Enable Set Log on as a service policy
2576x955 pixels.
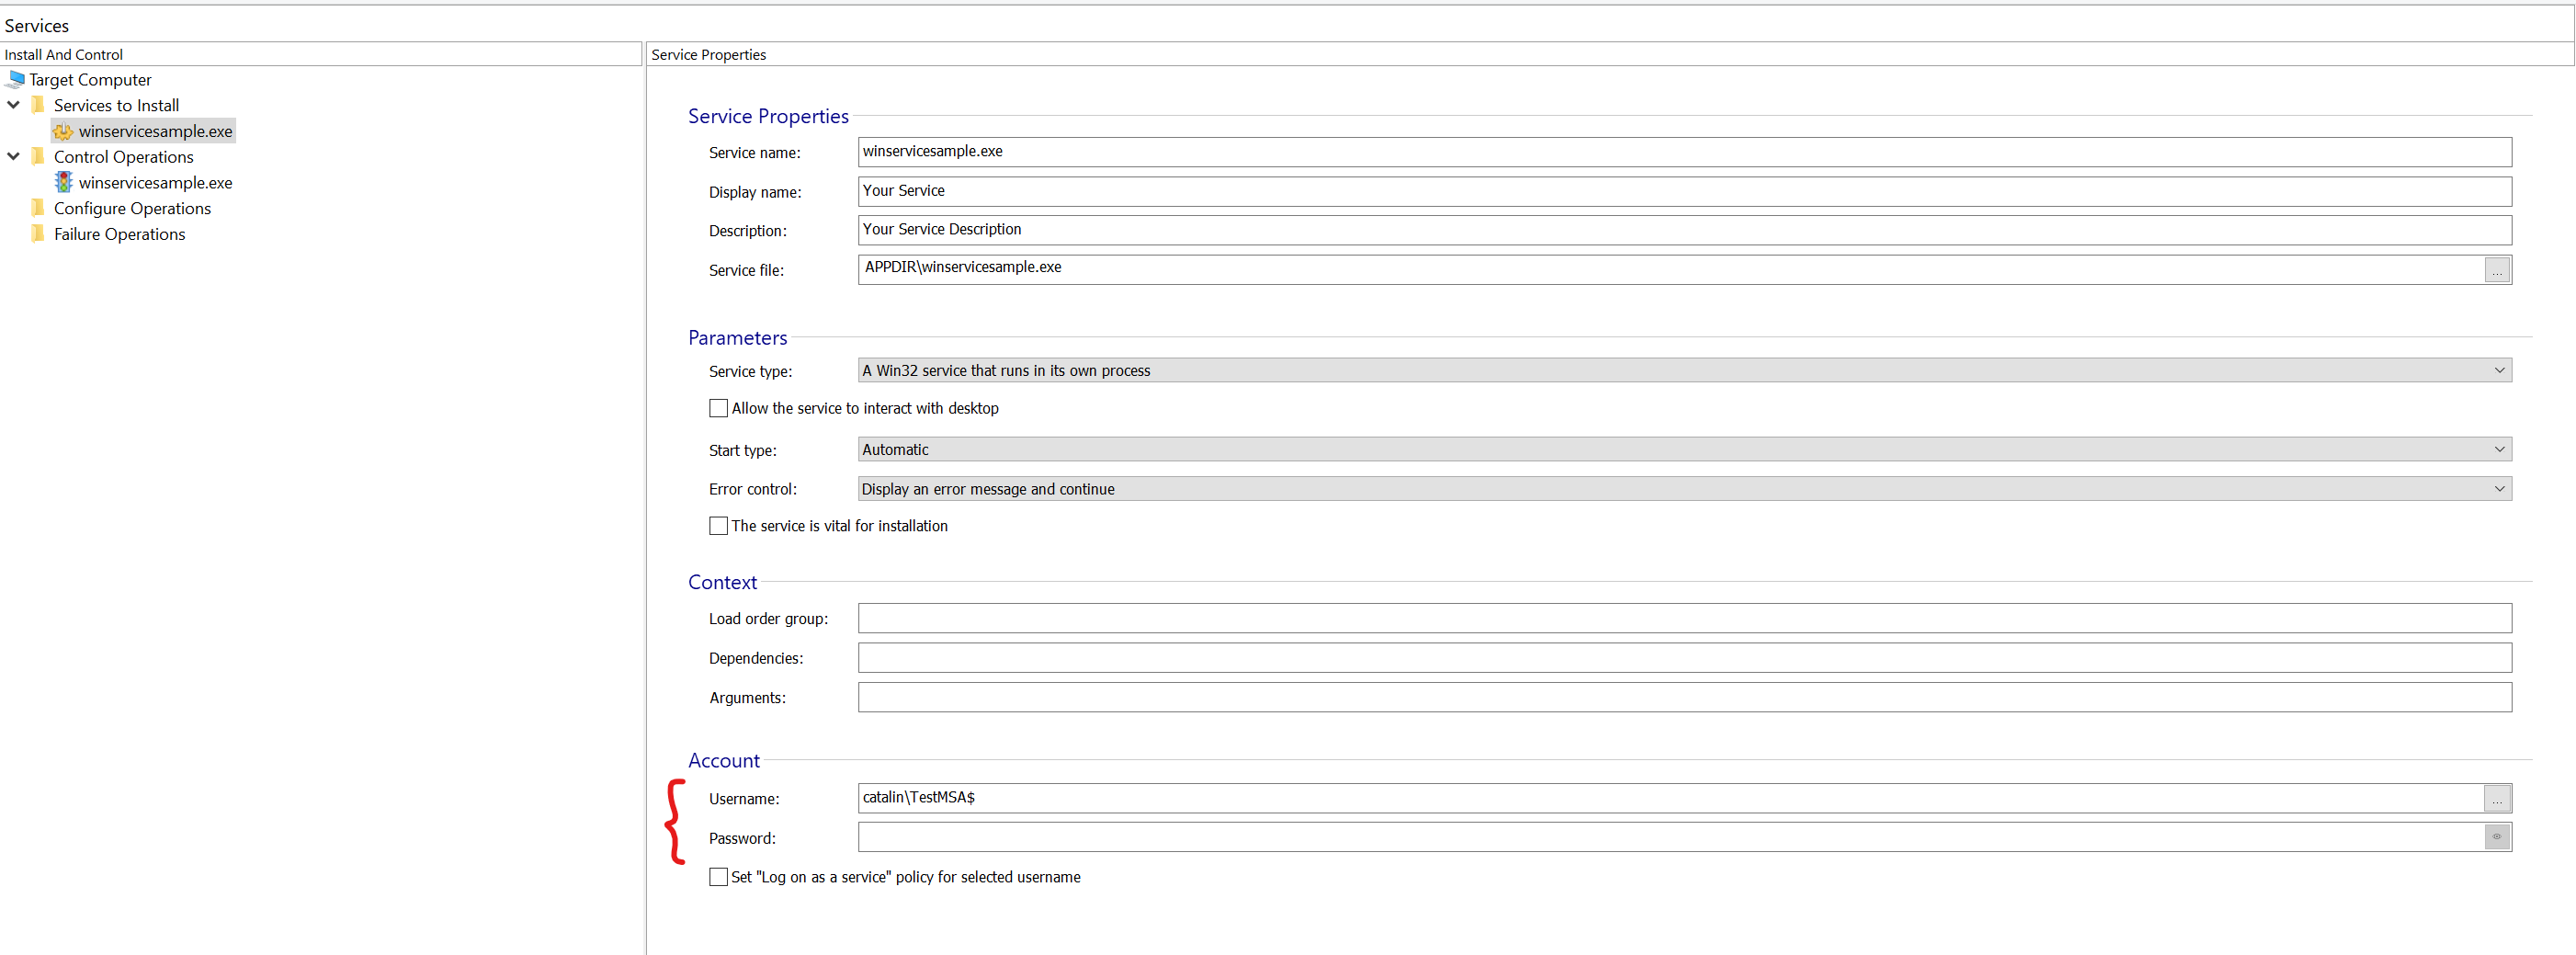click(718, 877)
